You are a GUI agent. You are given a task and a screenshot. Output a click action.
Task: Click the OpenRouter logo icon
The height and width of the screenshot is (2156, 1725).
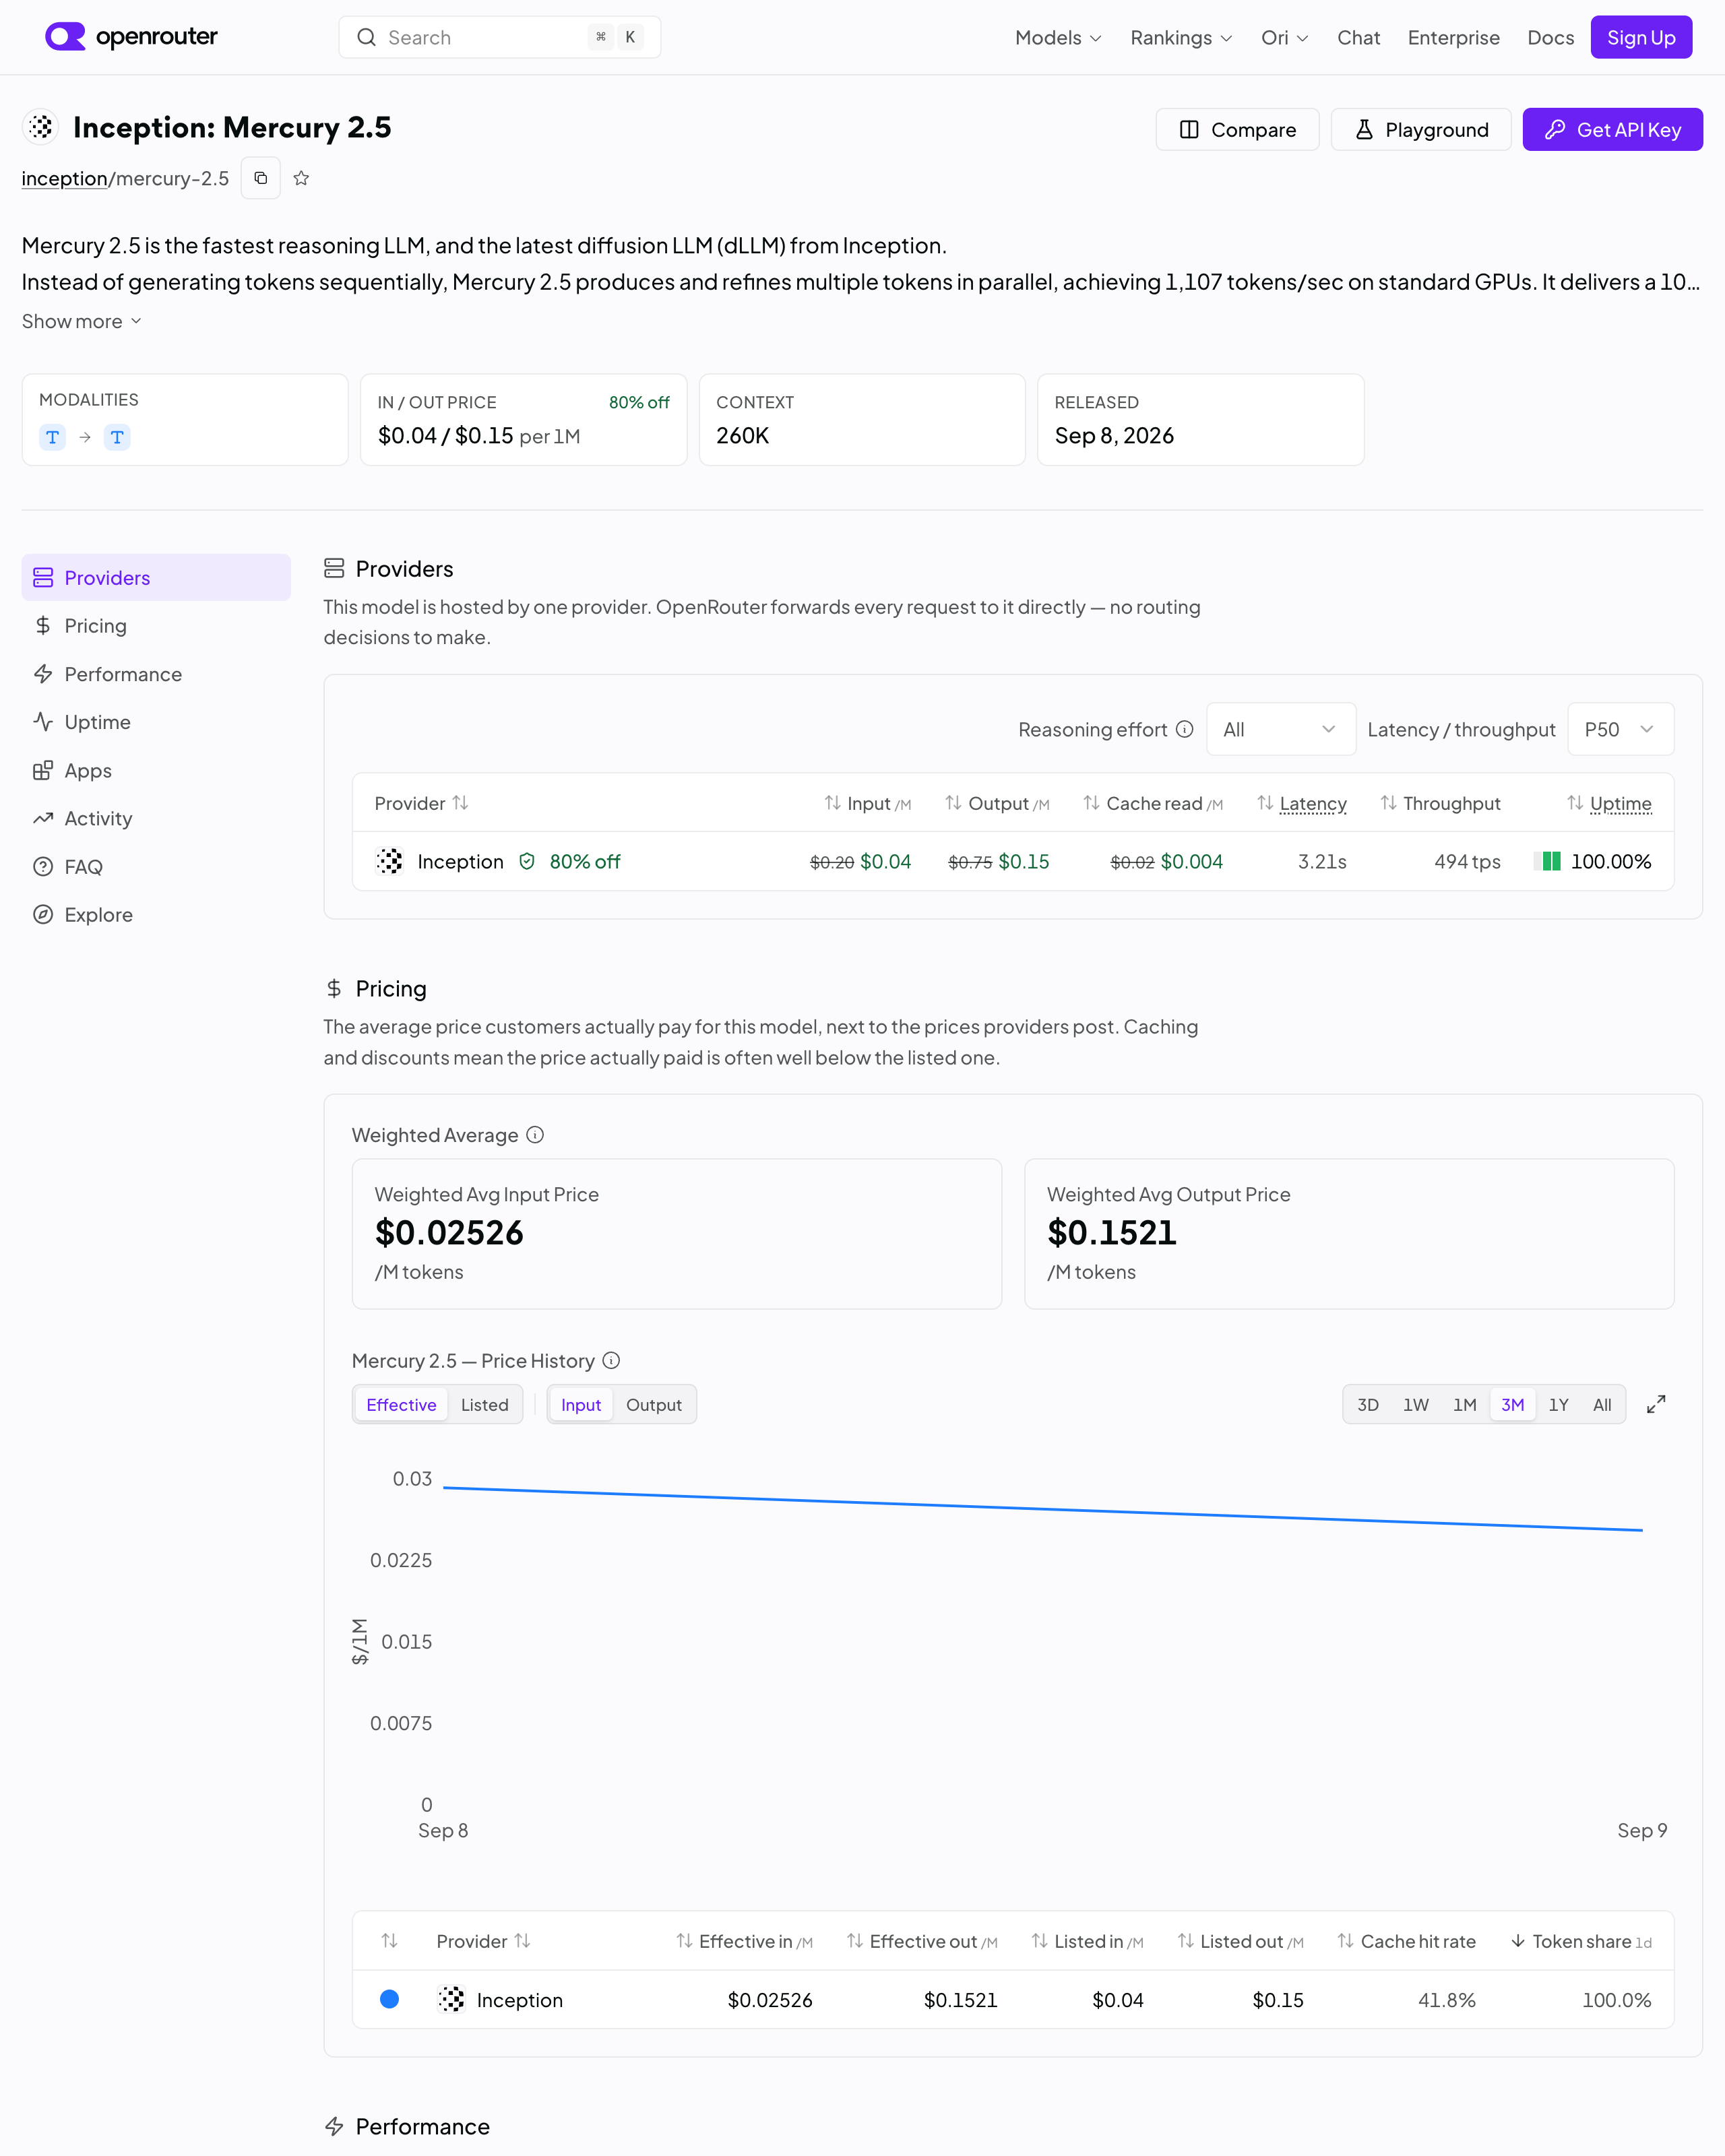[x=65, y=37]
